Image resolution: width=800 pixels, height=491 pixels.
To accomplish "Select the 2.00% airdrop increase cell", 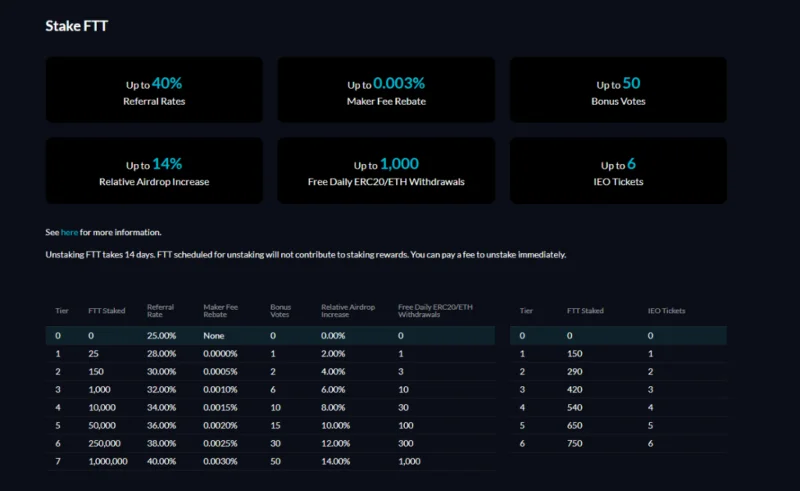I will click(x=333, y=354).
